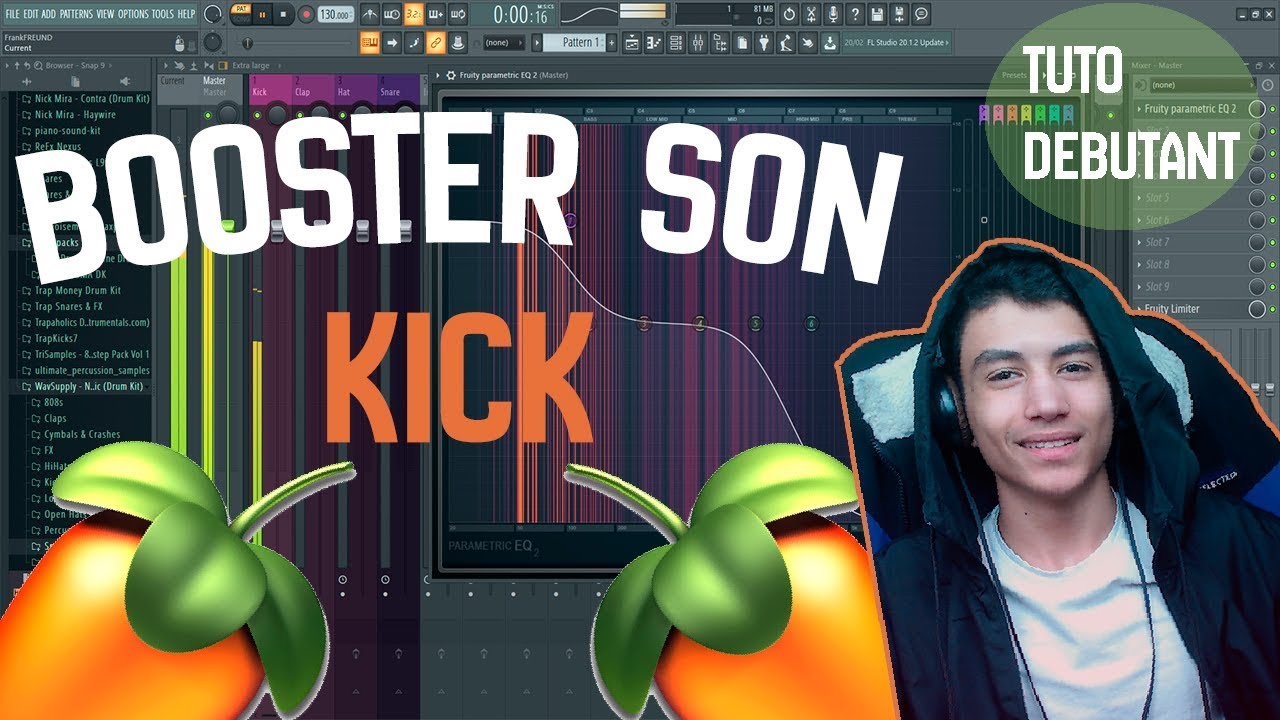Toggle the Slot 8 enable LED

[x=1272, y=264]
